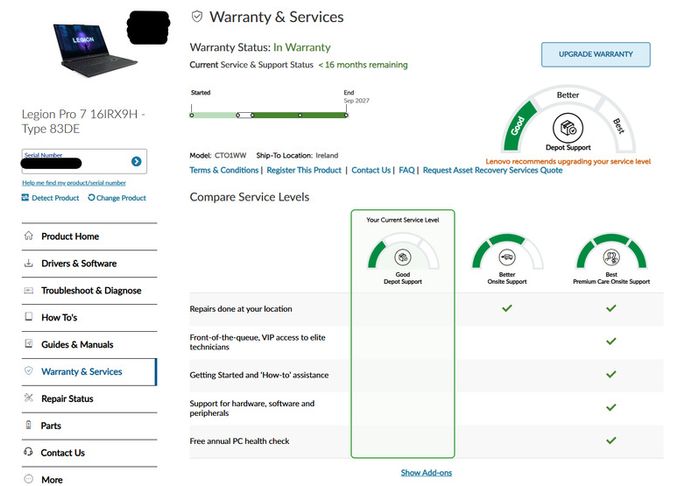Click the Change Product refresh icon
The image size is (700, 486).
pos(91,197)
